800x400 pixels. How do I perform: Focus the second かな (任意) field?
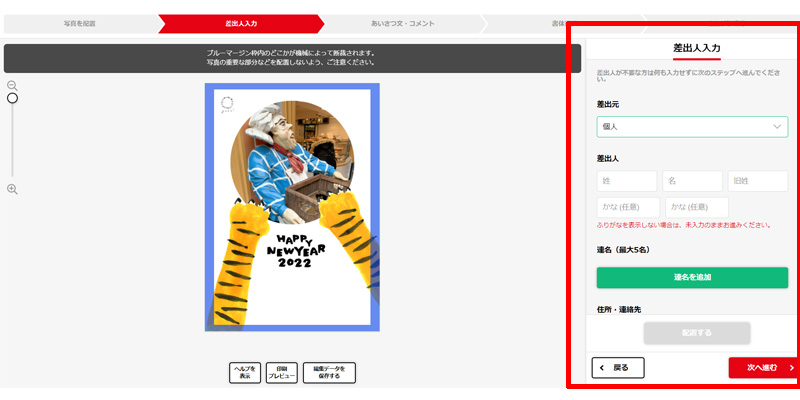click(696, 207)
